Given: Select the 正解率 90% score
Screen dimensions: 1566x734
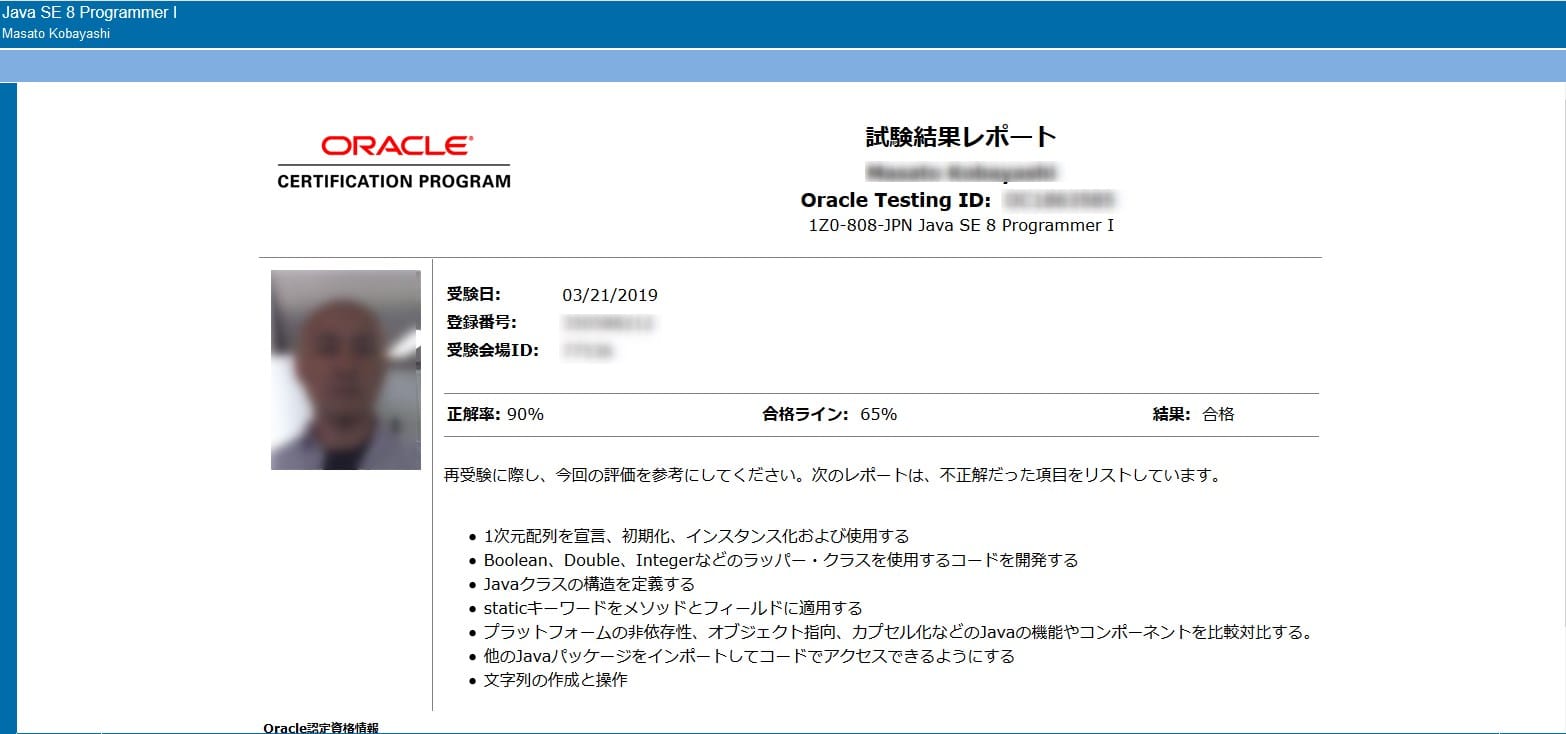Looking at the screenshot, I should (495, 414).
